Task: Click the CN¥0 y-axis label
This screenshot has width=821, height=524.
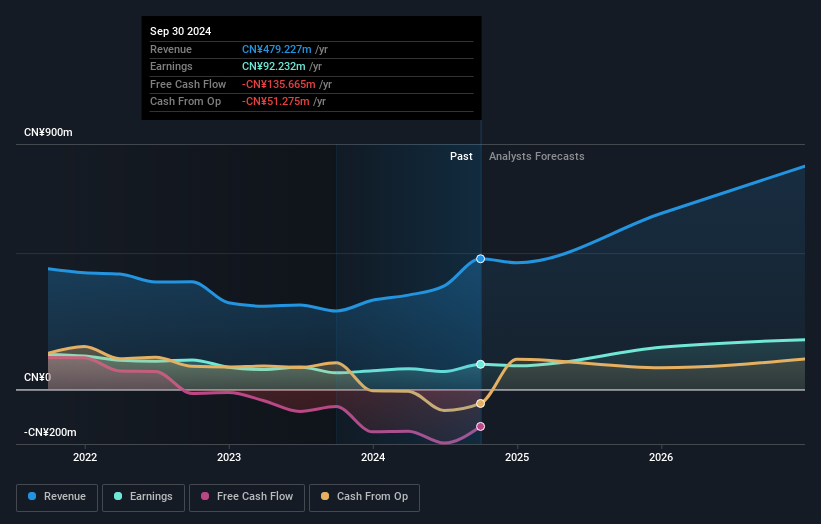Action: coord(37,377)
